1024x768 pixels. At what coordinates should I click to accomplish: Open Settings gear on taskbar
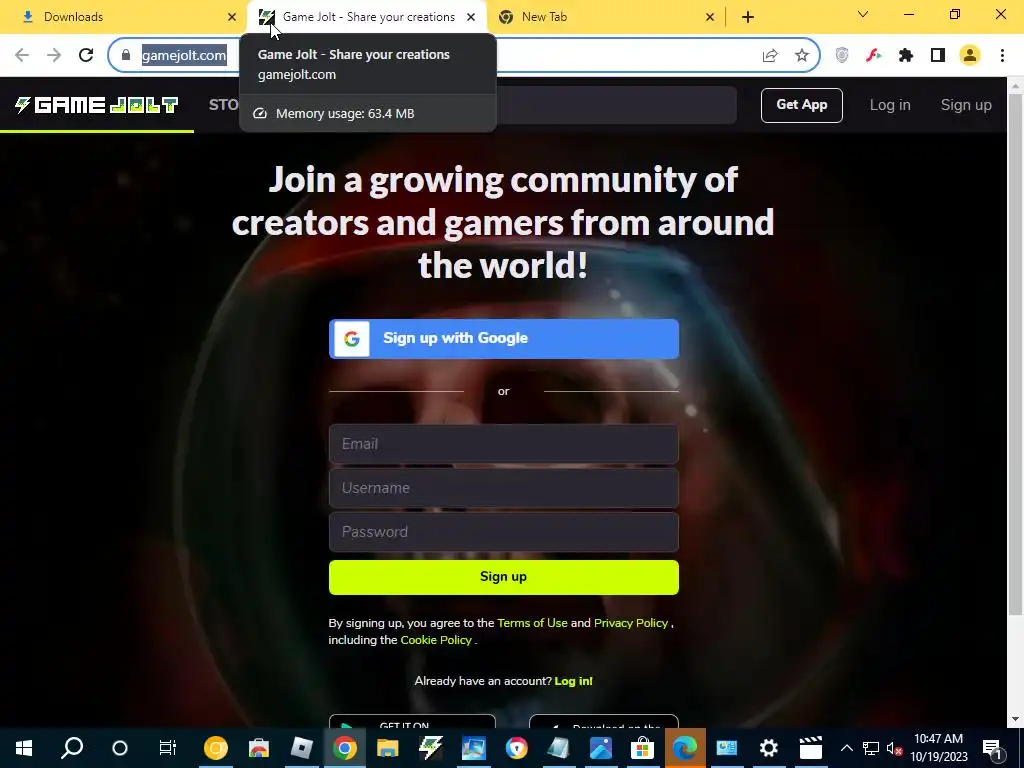[769, 748]
